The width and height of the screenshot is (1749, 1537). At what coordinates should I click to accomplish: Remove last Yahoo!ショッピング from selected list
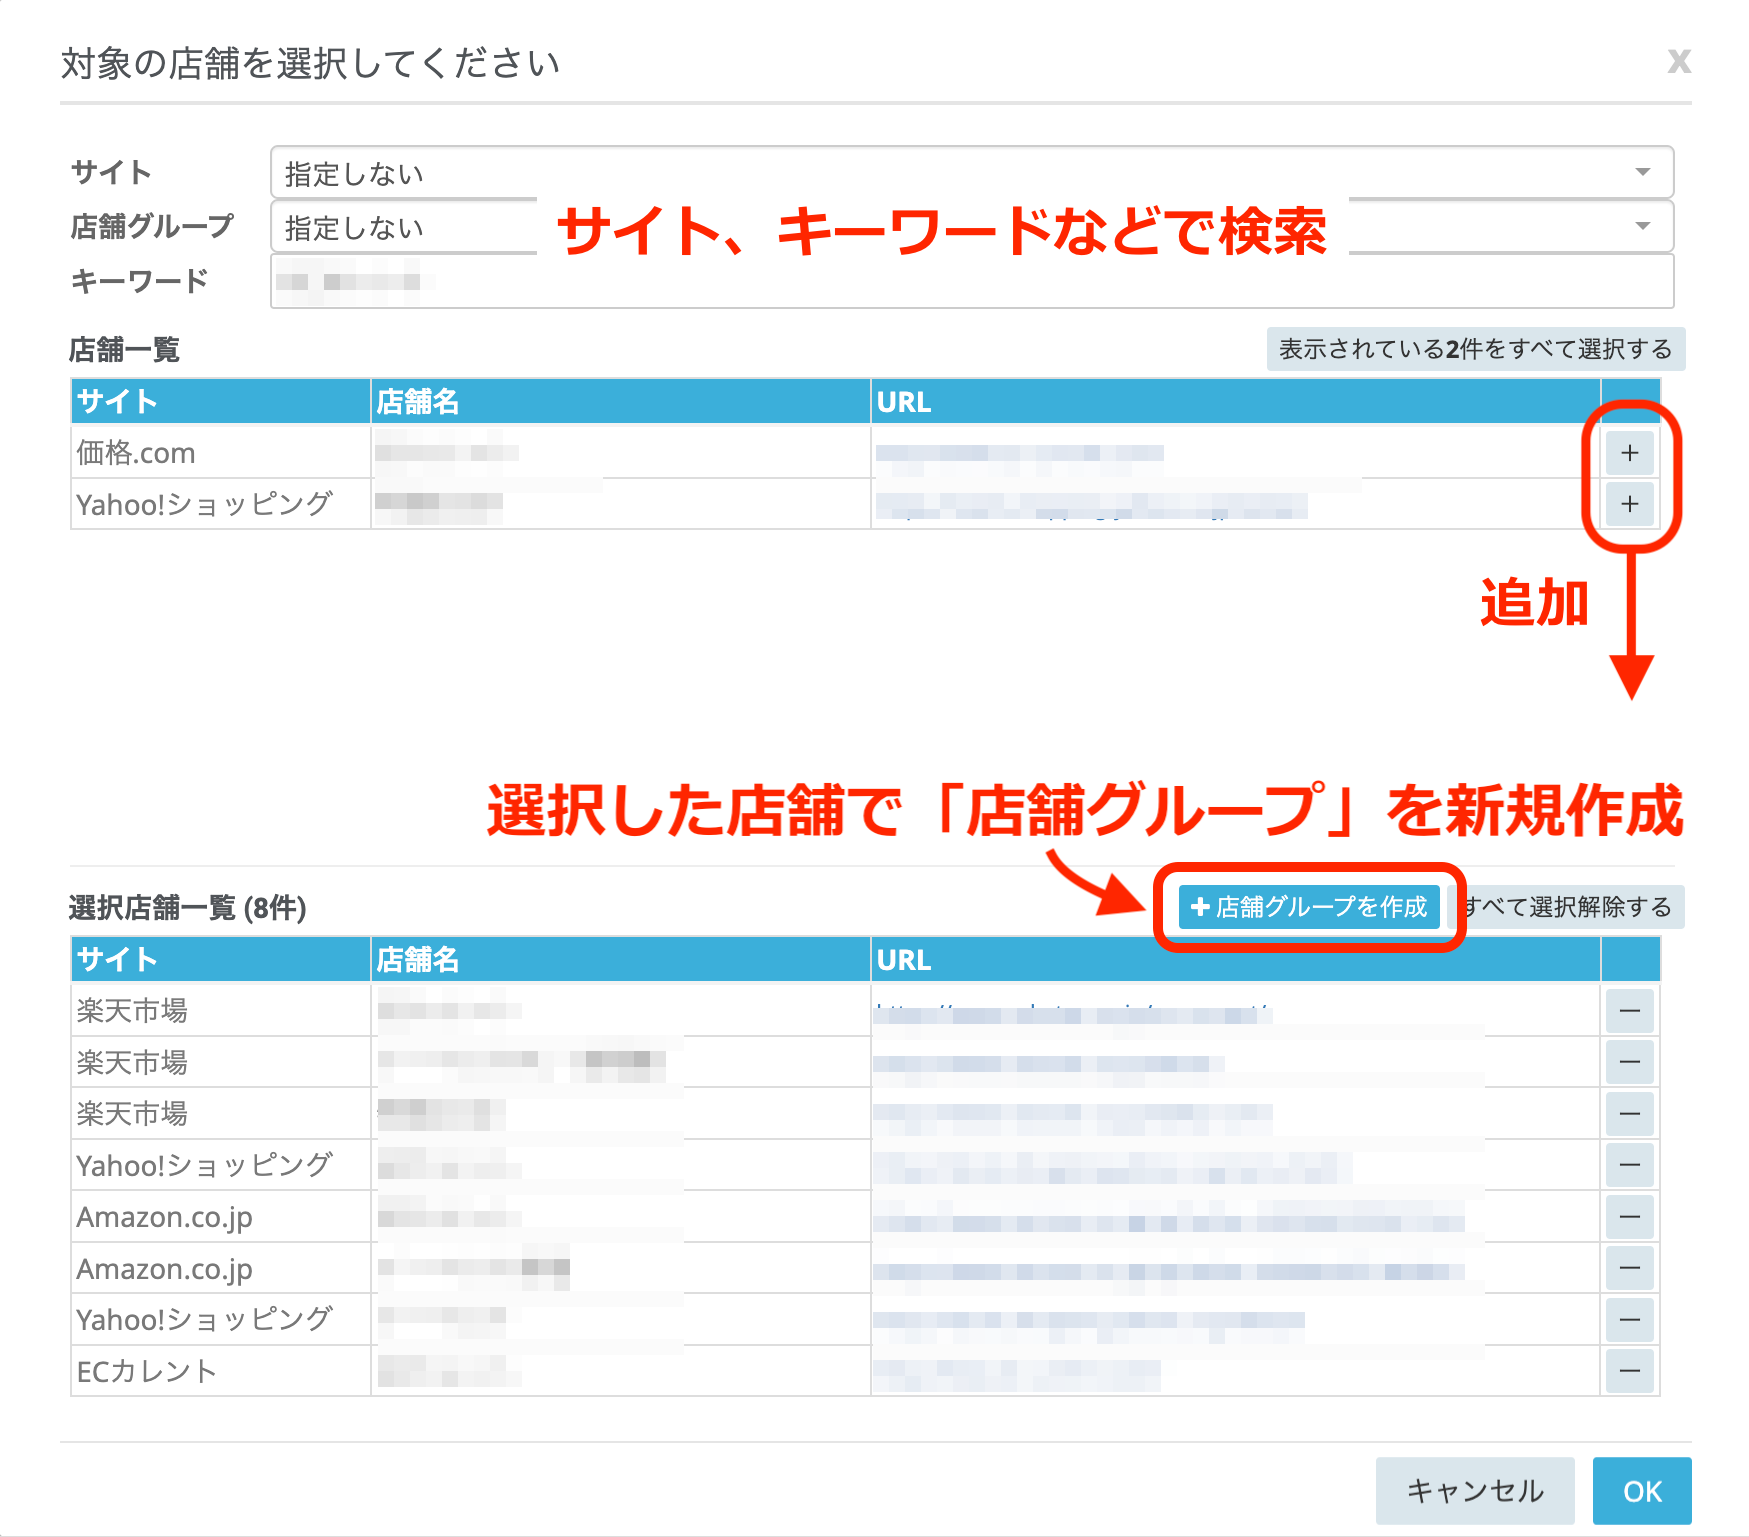1629,1320
